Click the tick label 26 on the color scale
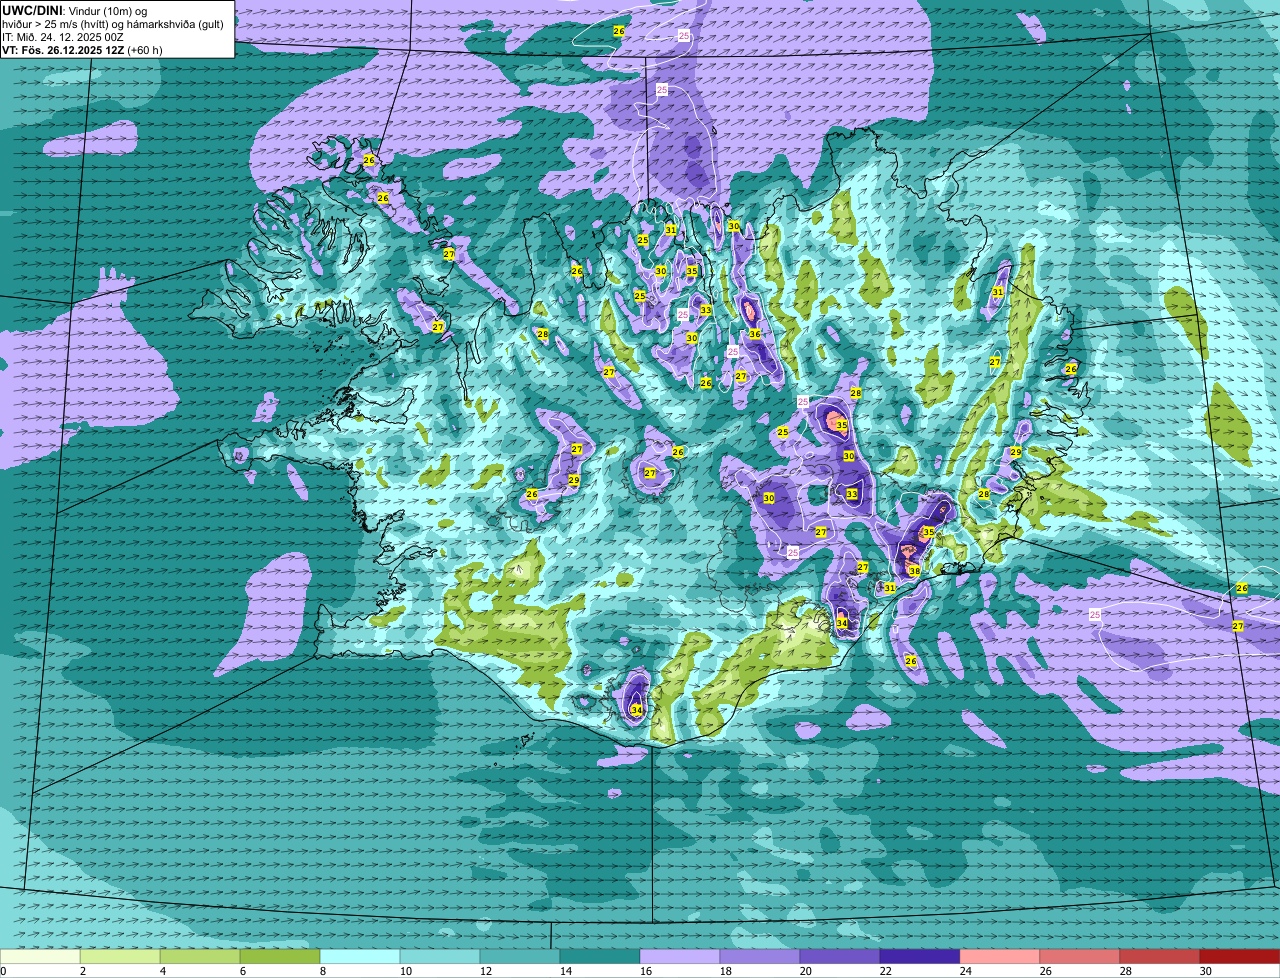 click(1046, 971)
